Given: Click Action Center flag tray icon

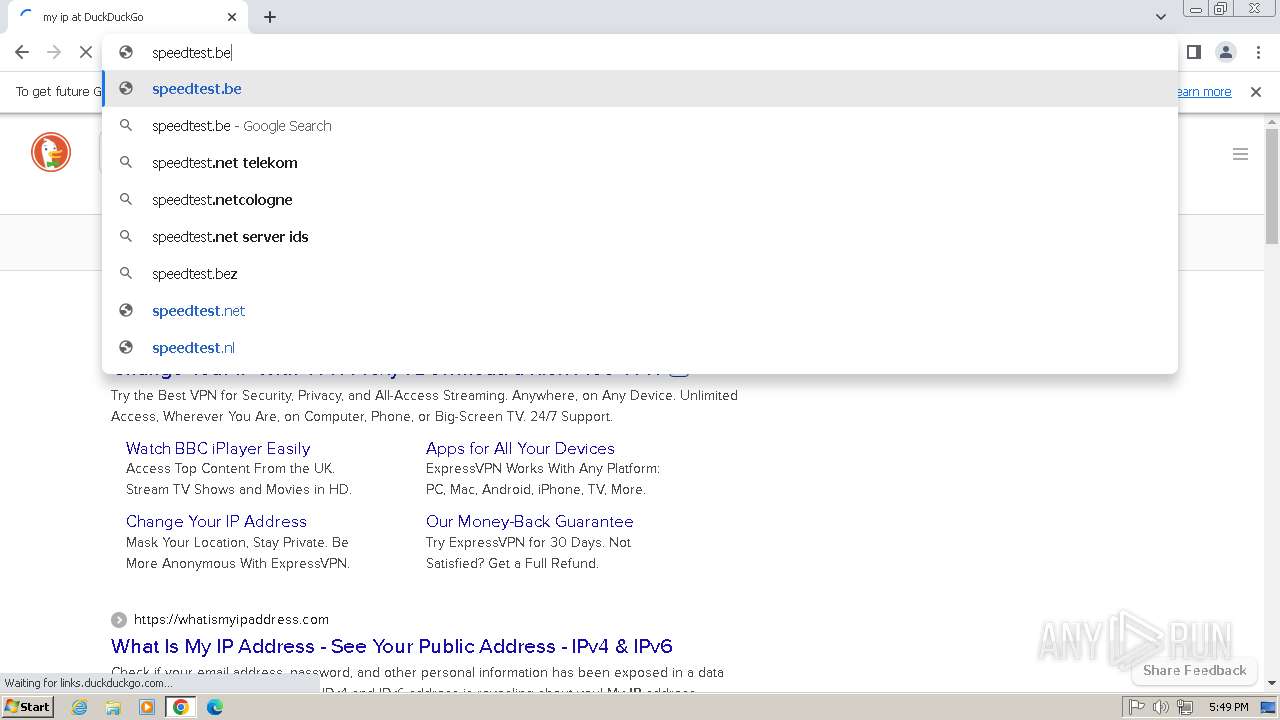Looking at the screenshot, I should coord(1137,707).
